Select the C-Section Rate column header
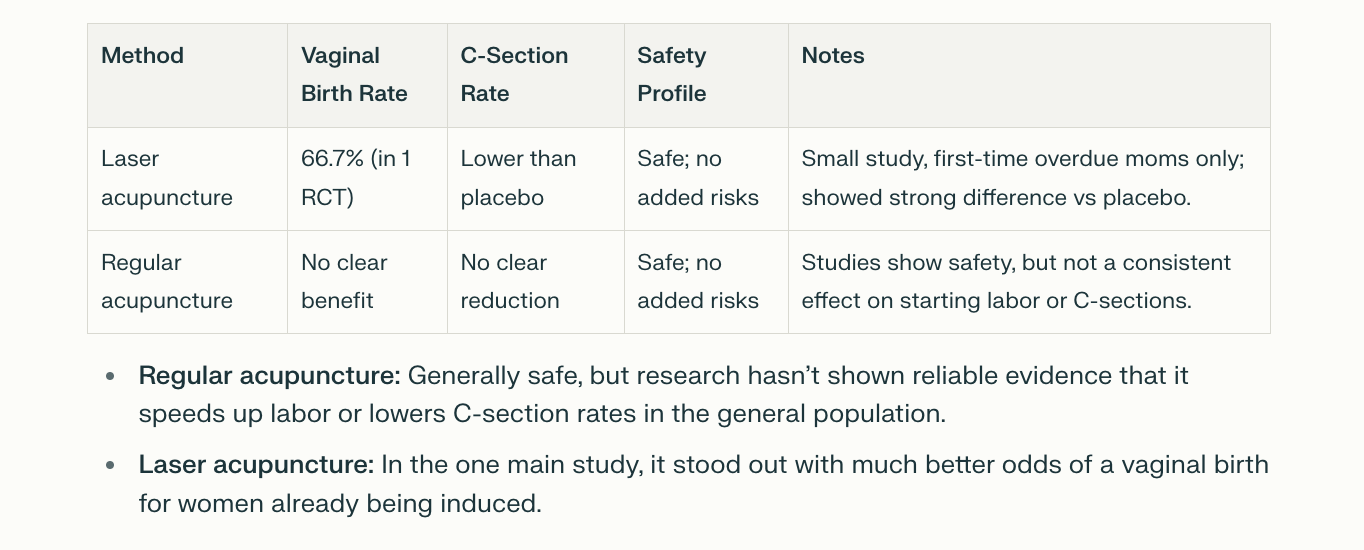 pyautogui.click(x=514, y=75)
